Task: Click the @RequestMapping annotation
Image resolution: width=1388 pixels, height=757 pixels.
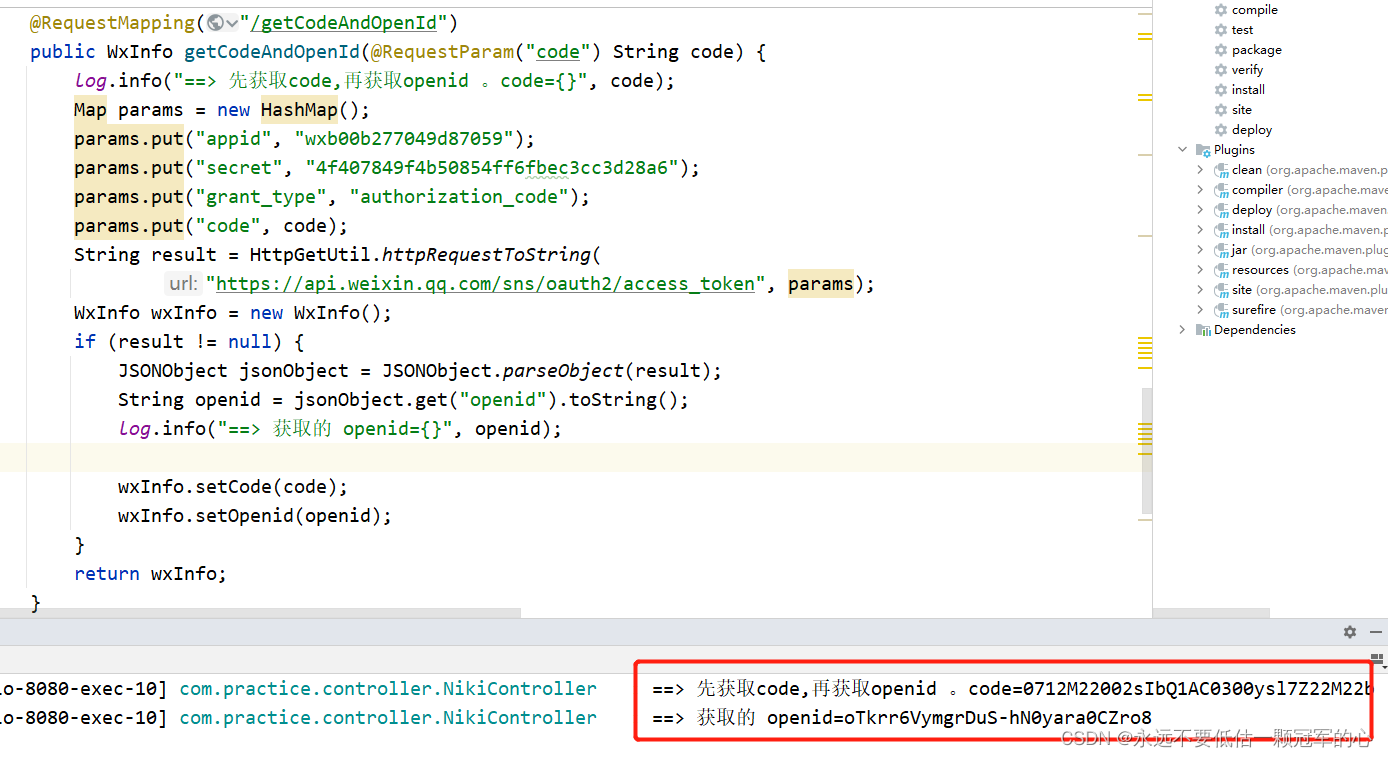Action: coord(112,22)
